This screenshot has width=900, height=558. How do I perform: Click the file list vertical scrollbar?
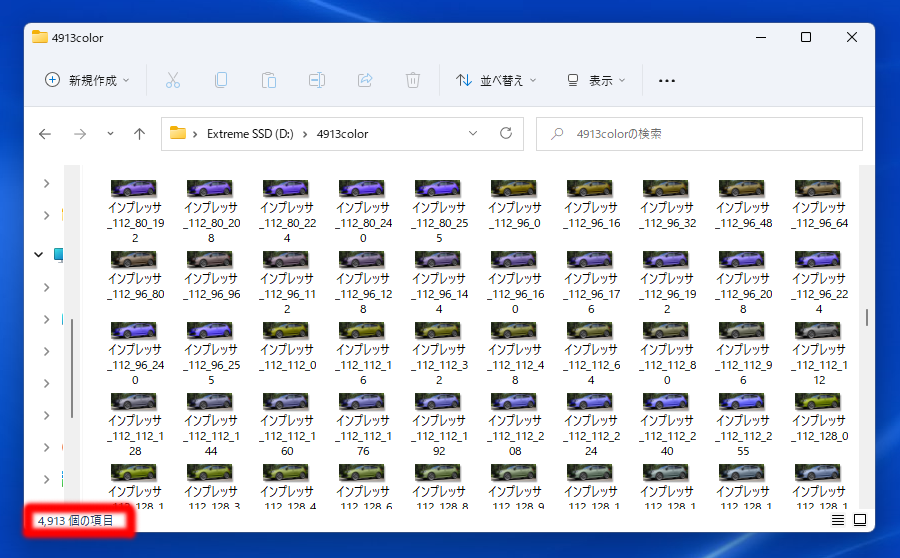tap(867, 317)
